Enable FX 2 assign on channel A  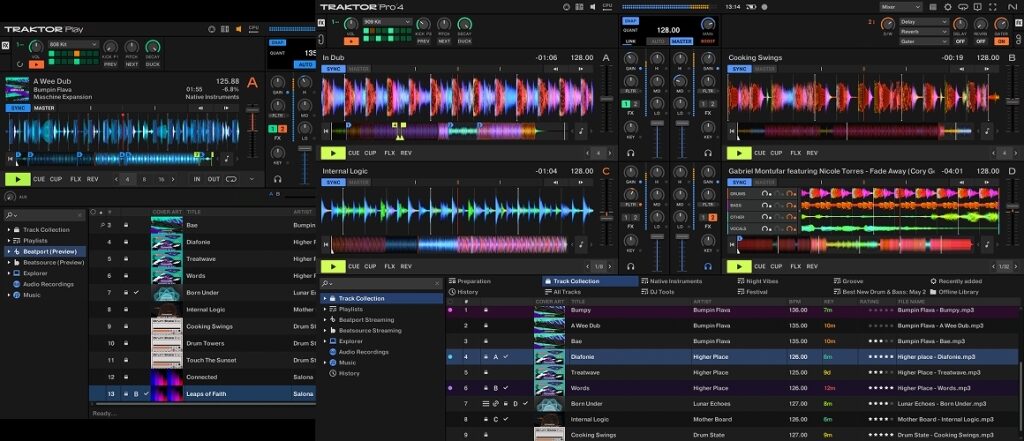click(635, 104)
